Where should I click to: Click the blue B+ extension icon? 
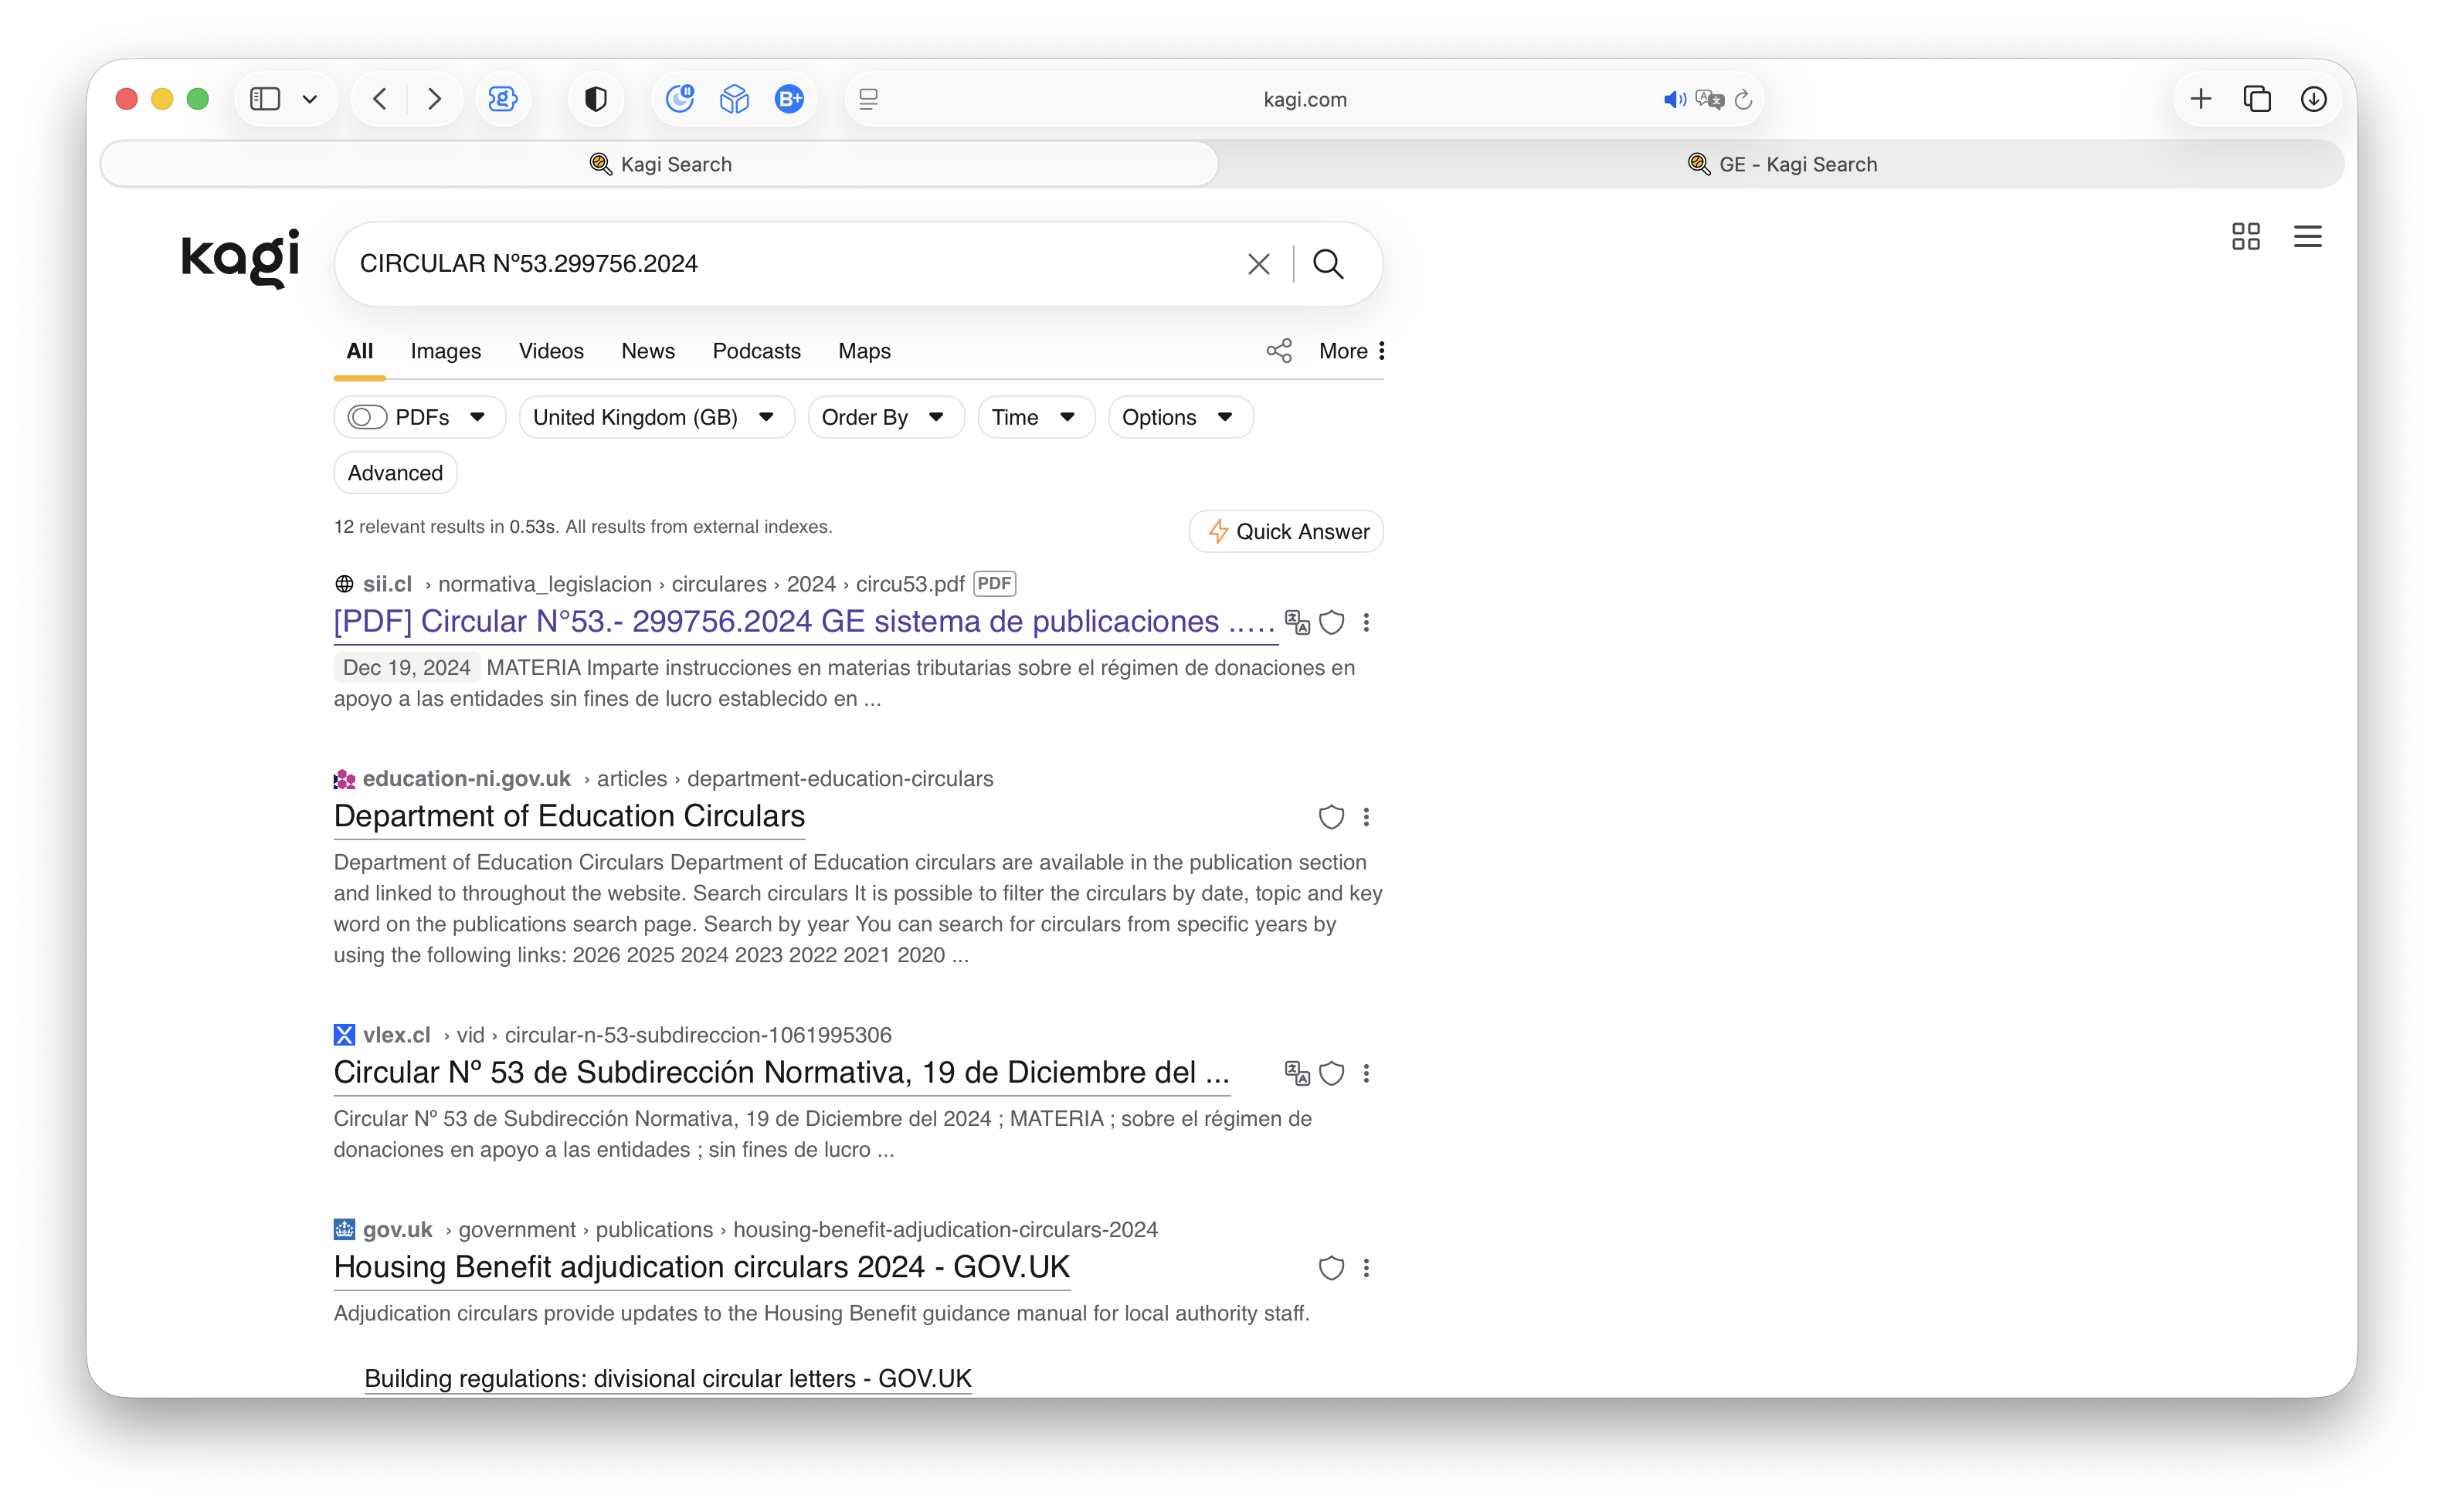click(x=790, y=99)
